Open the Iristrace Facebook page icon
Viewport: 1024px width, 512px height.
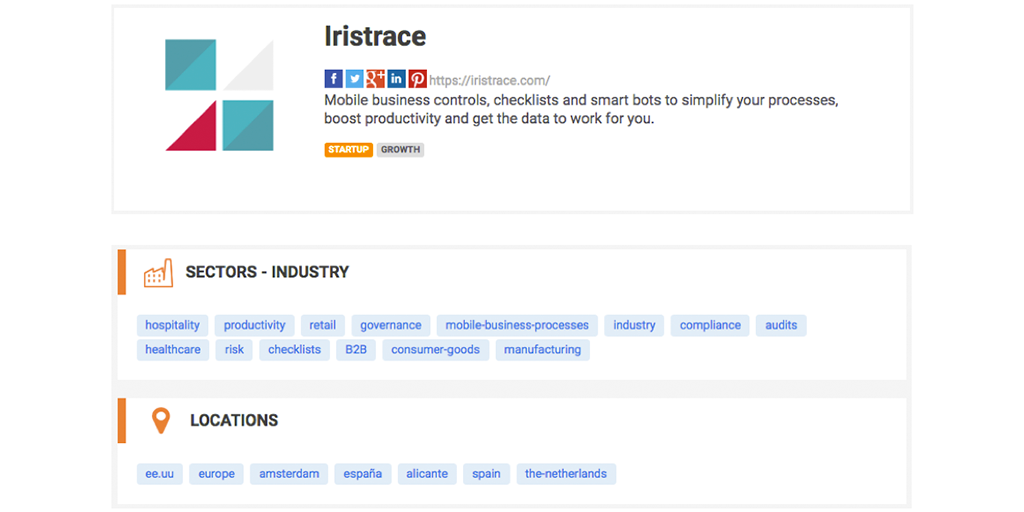(x=334, y=79)
